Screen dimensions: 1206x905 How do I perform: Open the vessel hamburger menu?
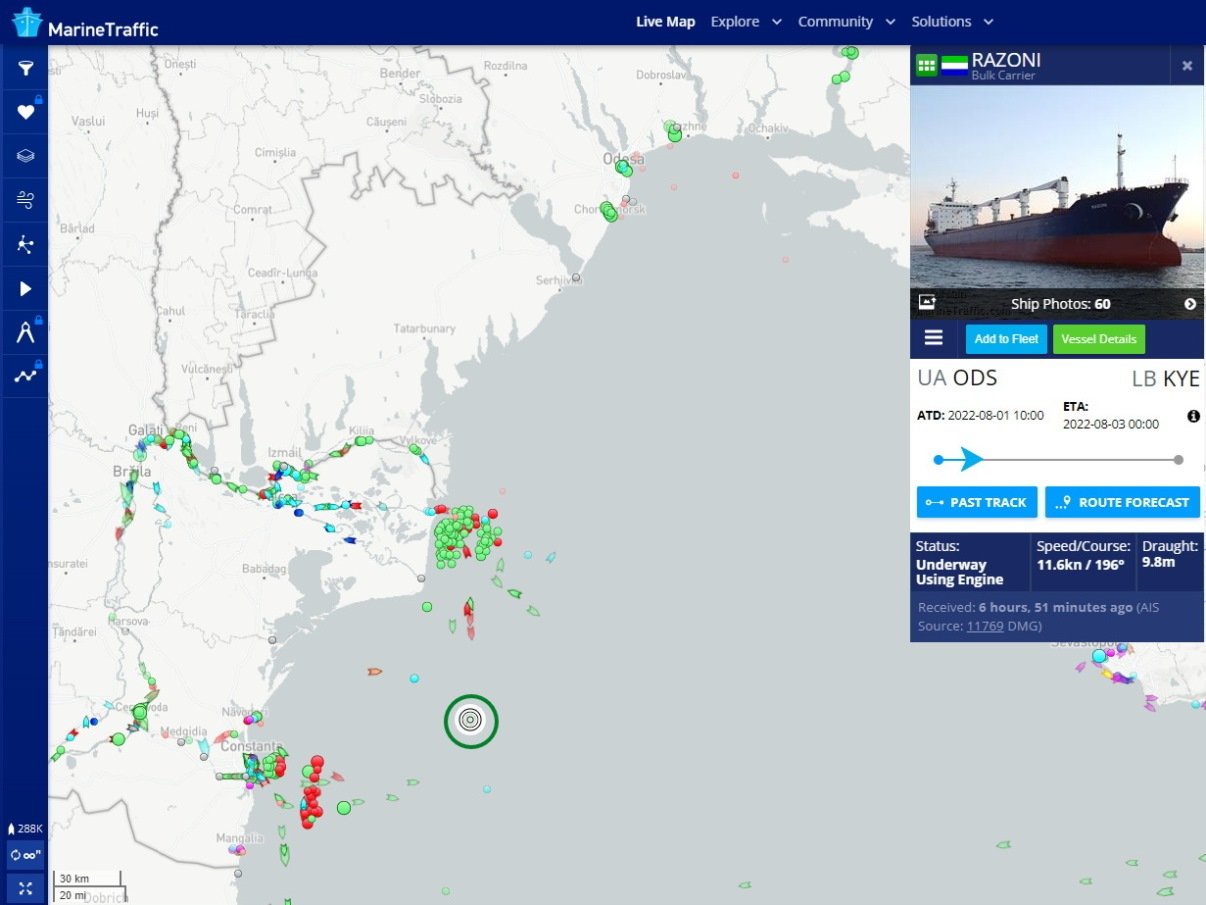coord(933,338)
